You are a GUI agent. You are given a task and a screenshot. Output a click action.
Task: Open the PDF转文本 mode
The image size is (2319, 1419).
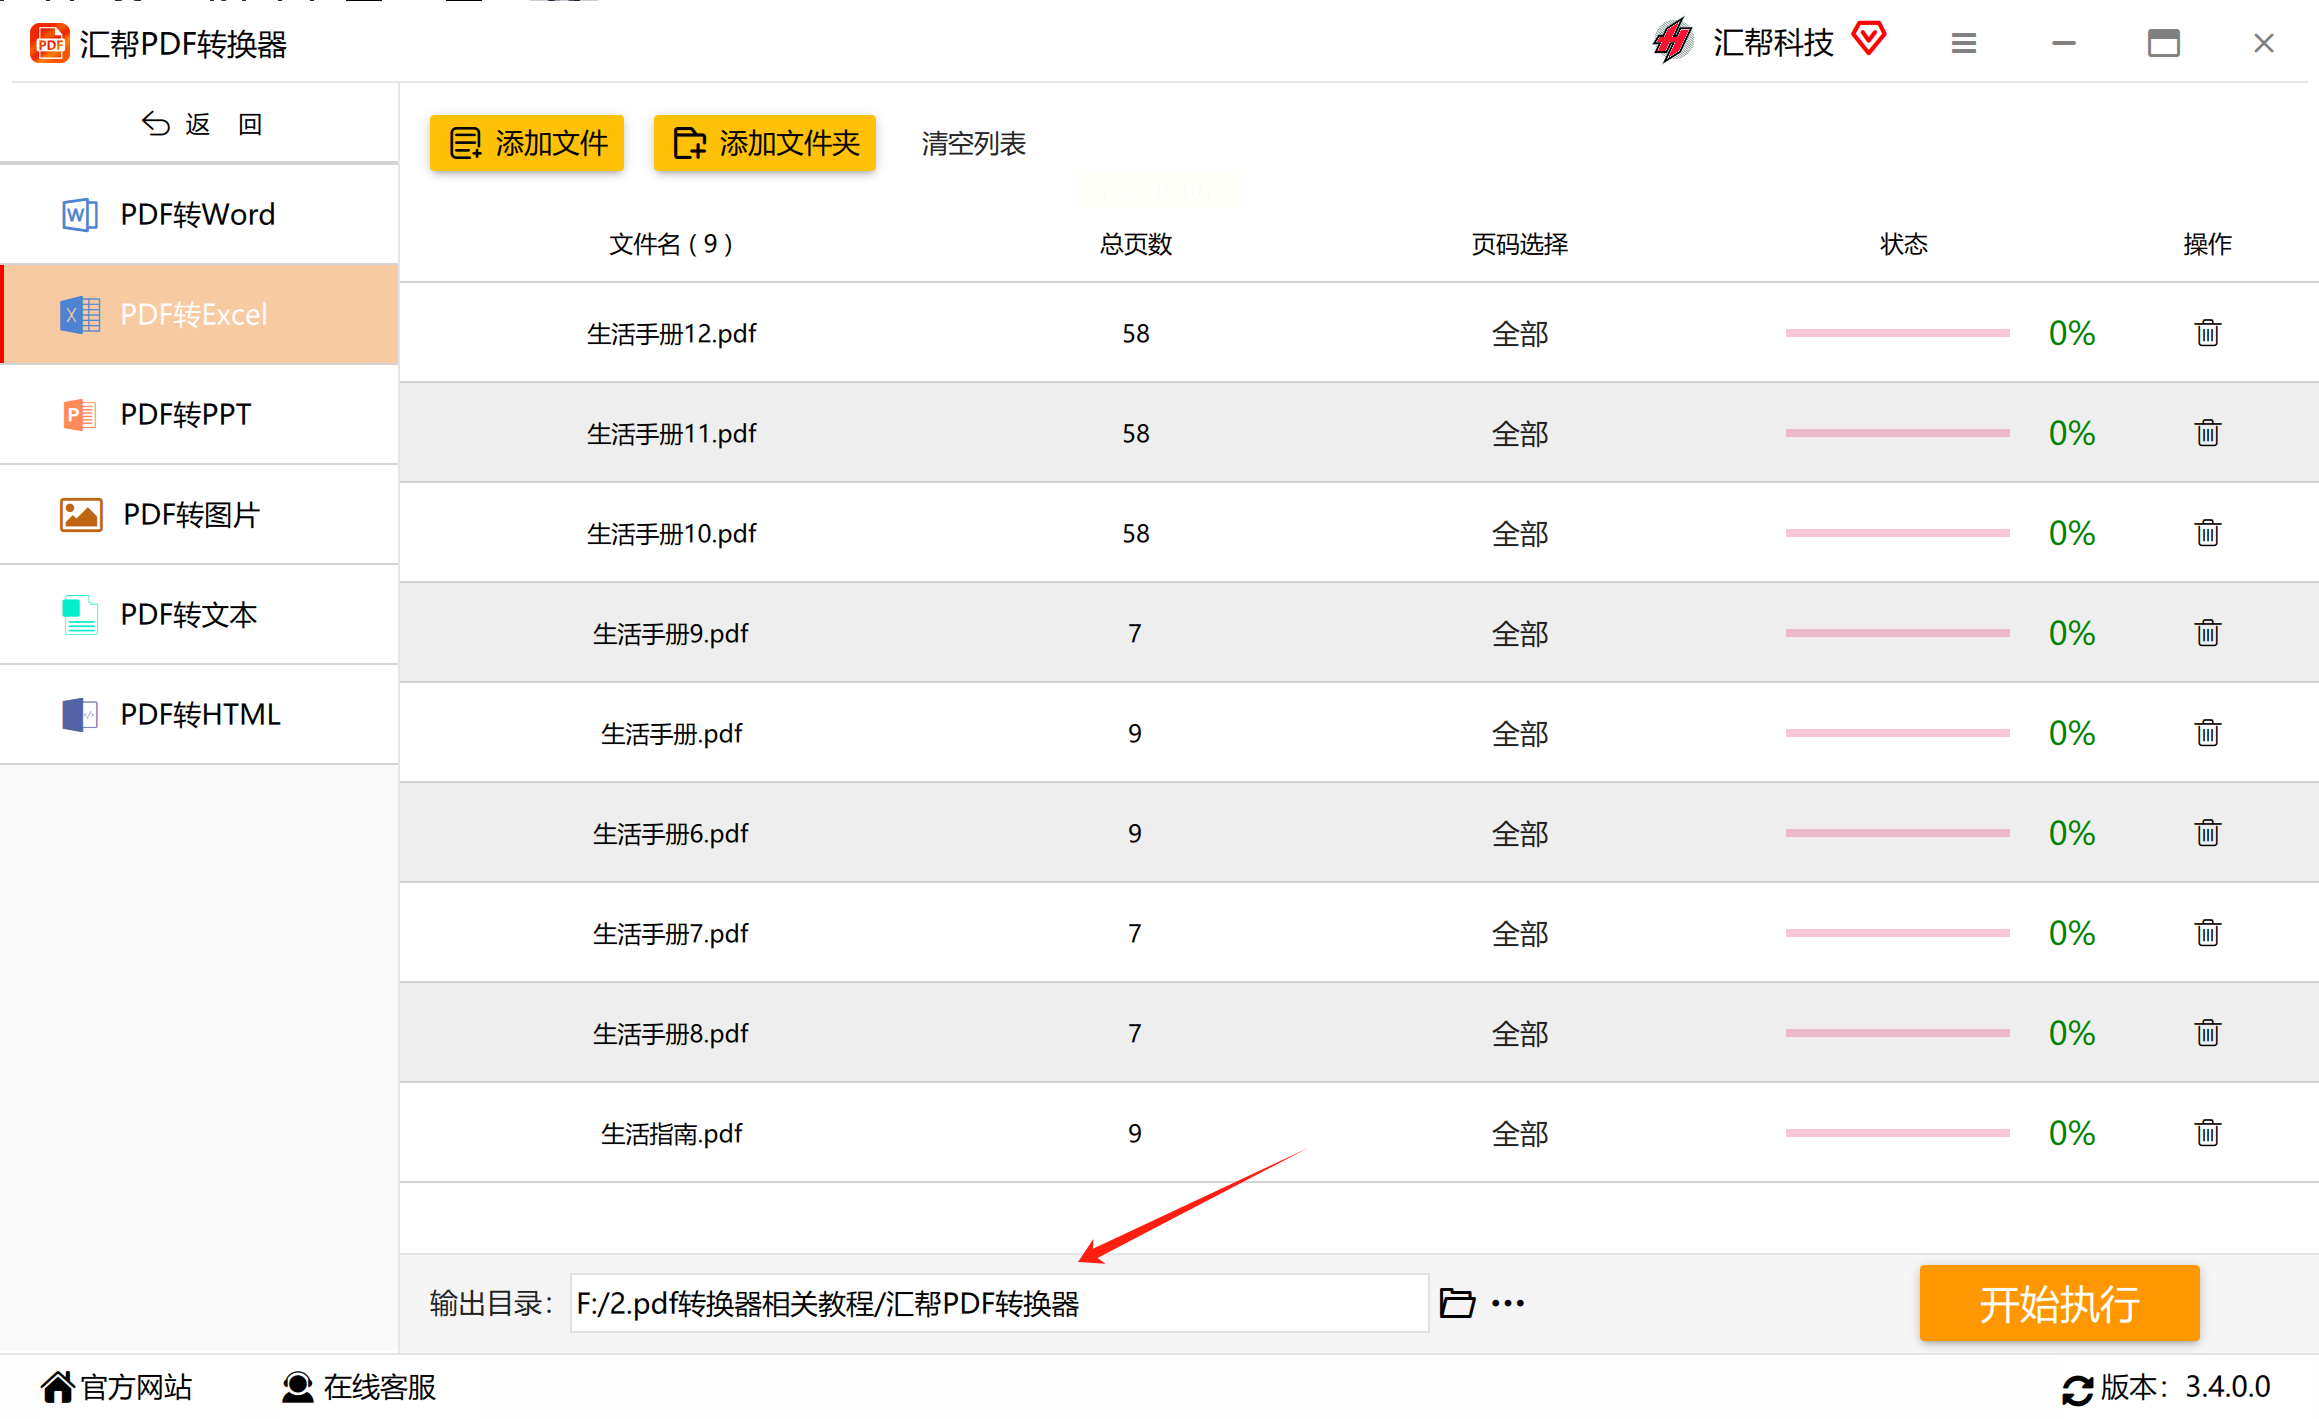[x=200, y=614]
